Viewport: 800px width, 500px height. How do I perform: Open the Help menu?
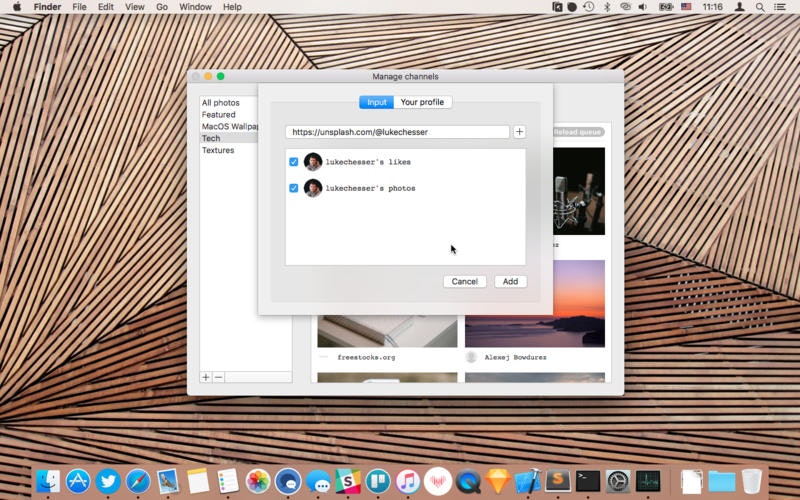tap(232, 7)
